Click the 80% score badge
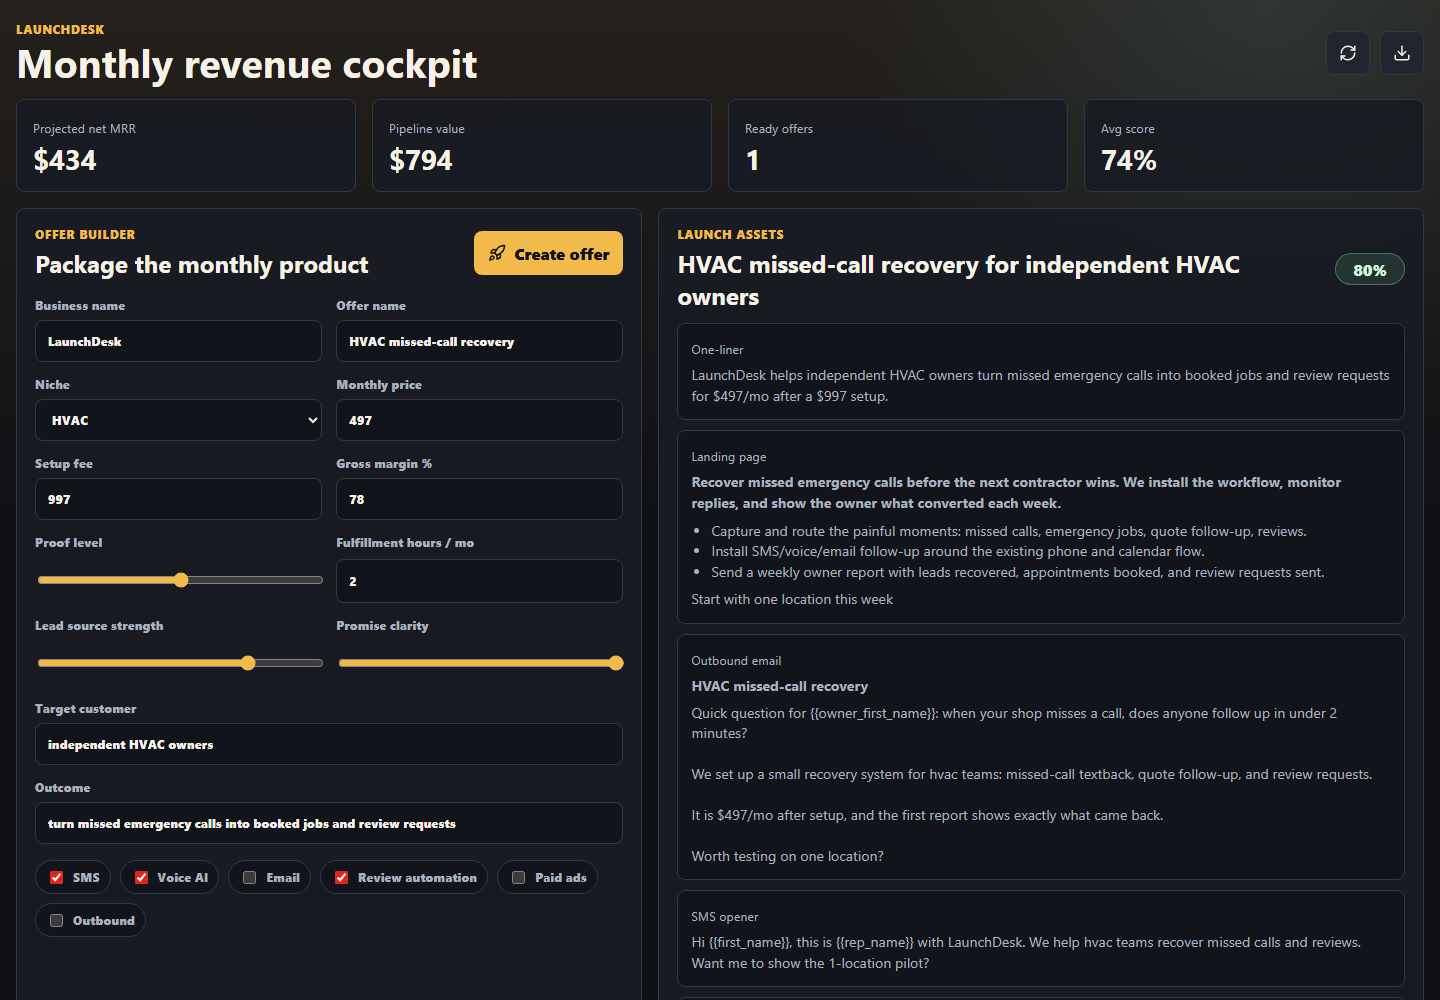Viewport: 1440px width, 1000px height. pyautogui.click(x=1370, y=270)
